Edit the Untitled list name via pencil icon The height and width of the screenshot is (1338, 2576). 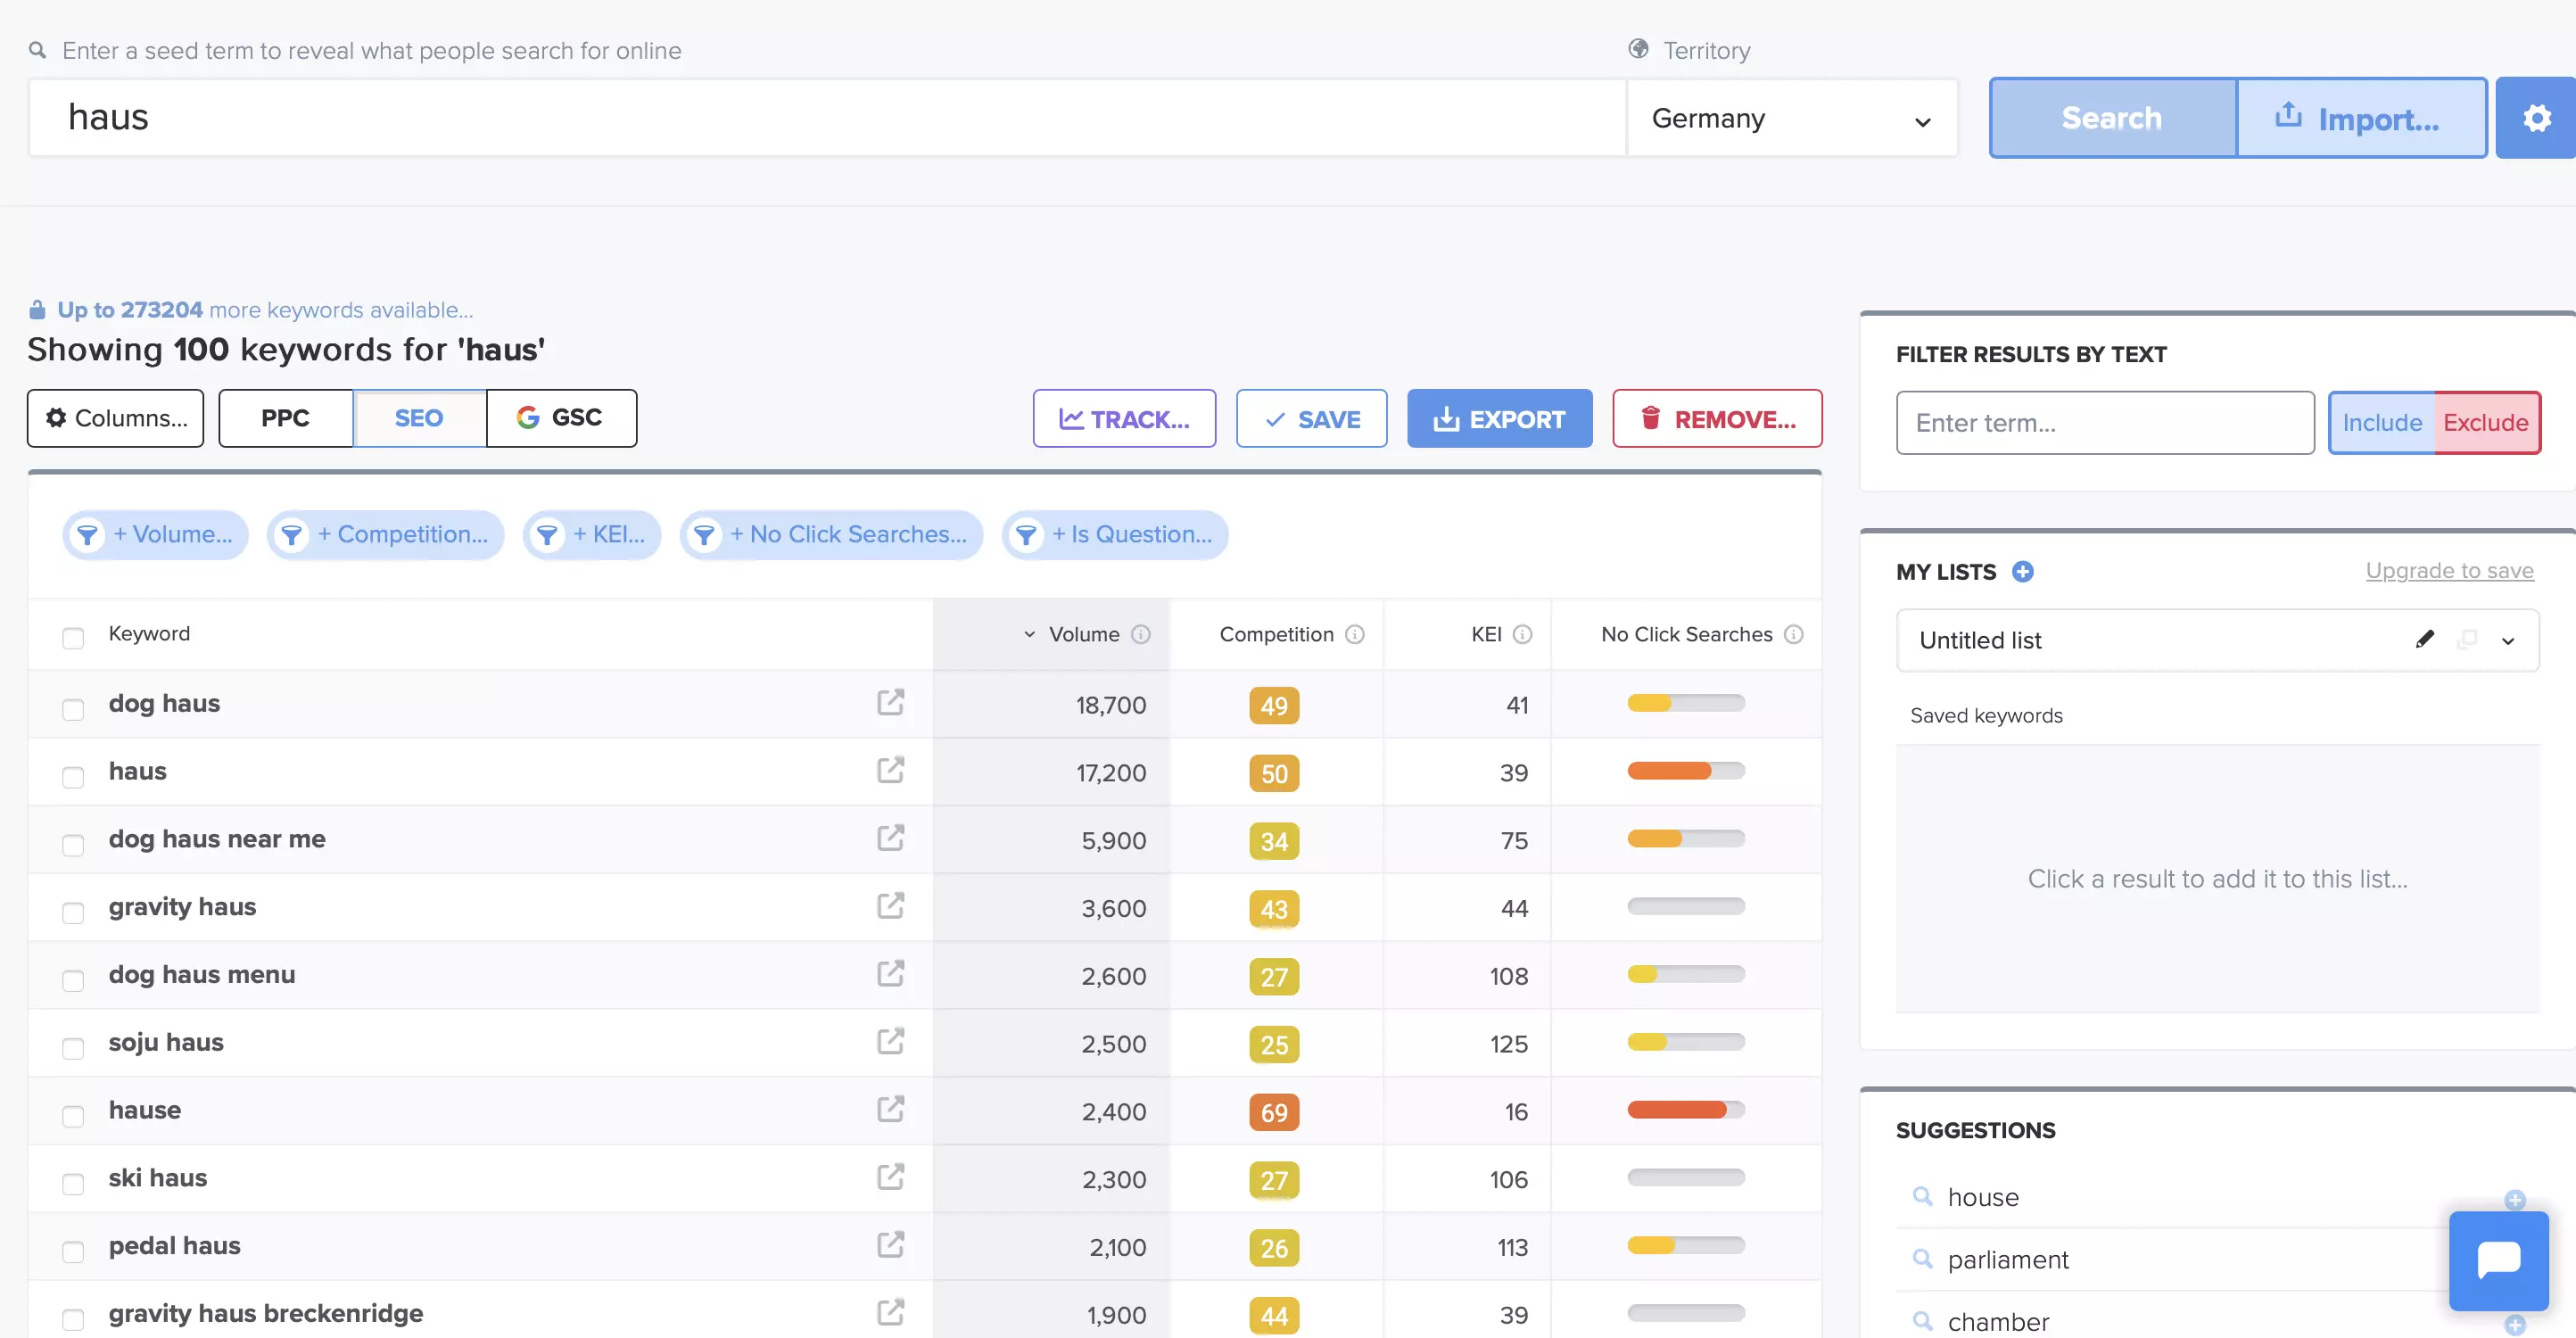(x=2425, y=640)
